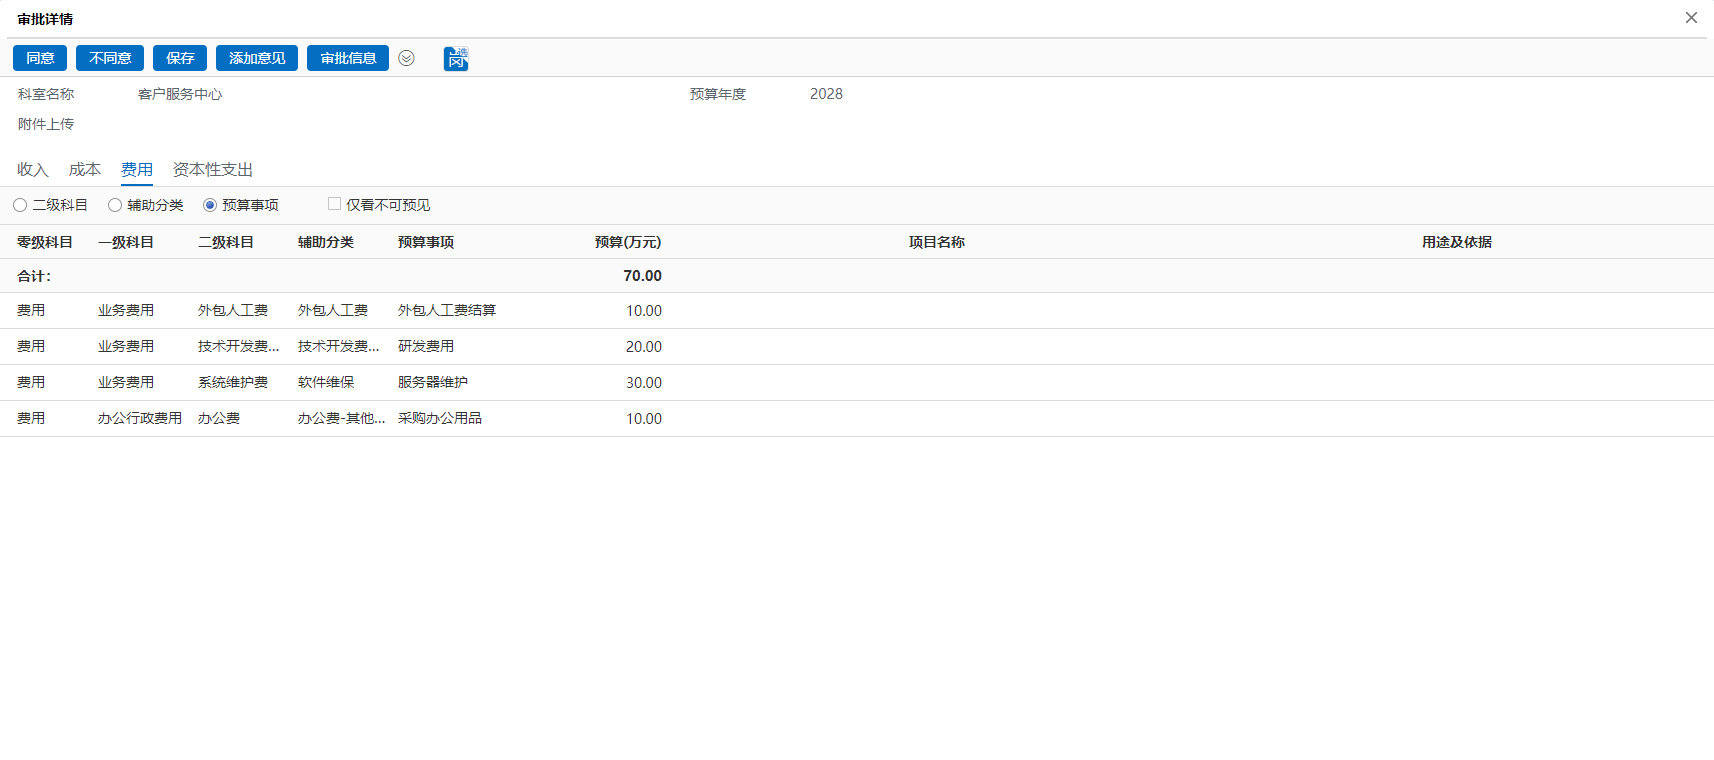Select the 预算事项 radio button
The image size is (1714, 760).
[210, 205]
